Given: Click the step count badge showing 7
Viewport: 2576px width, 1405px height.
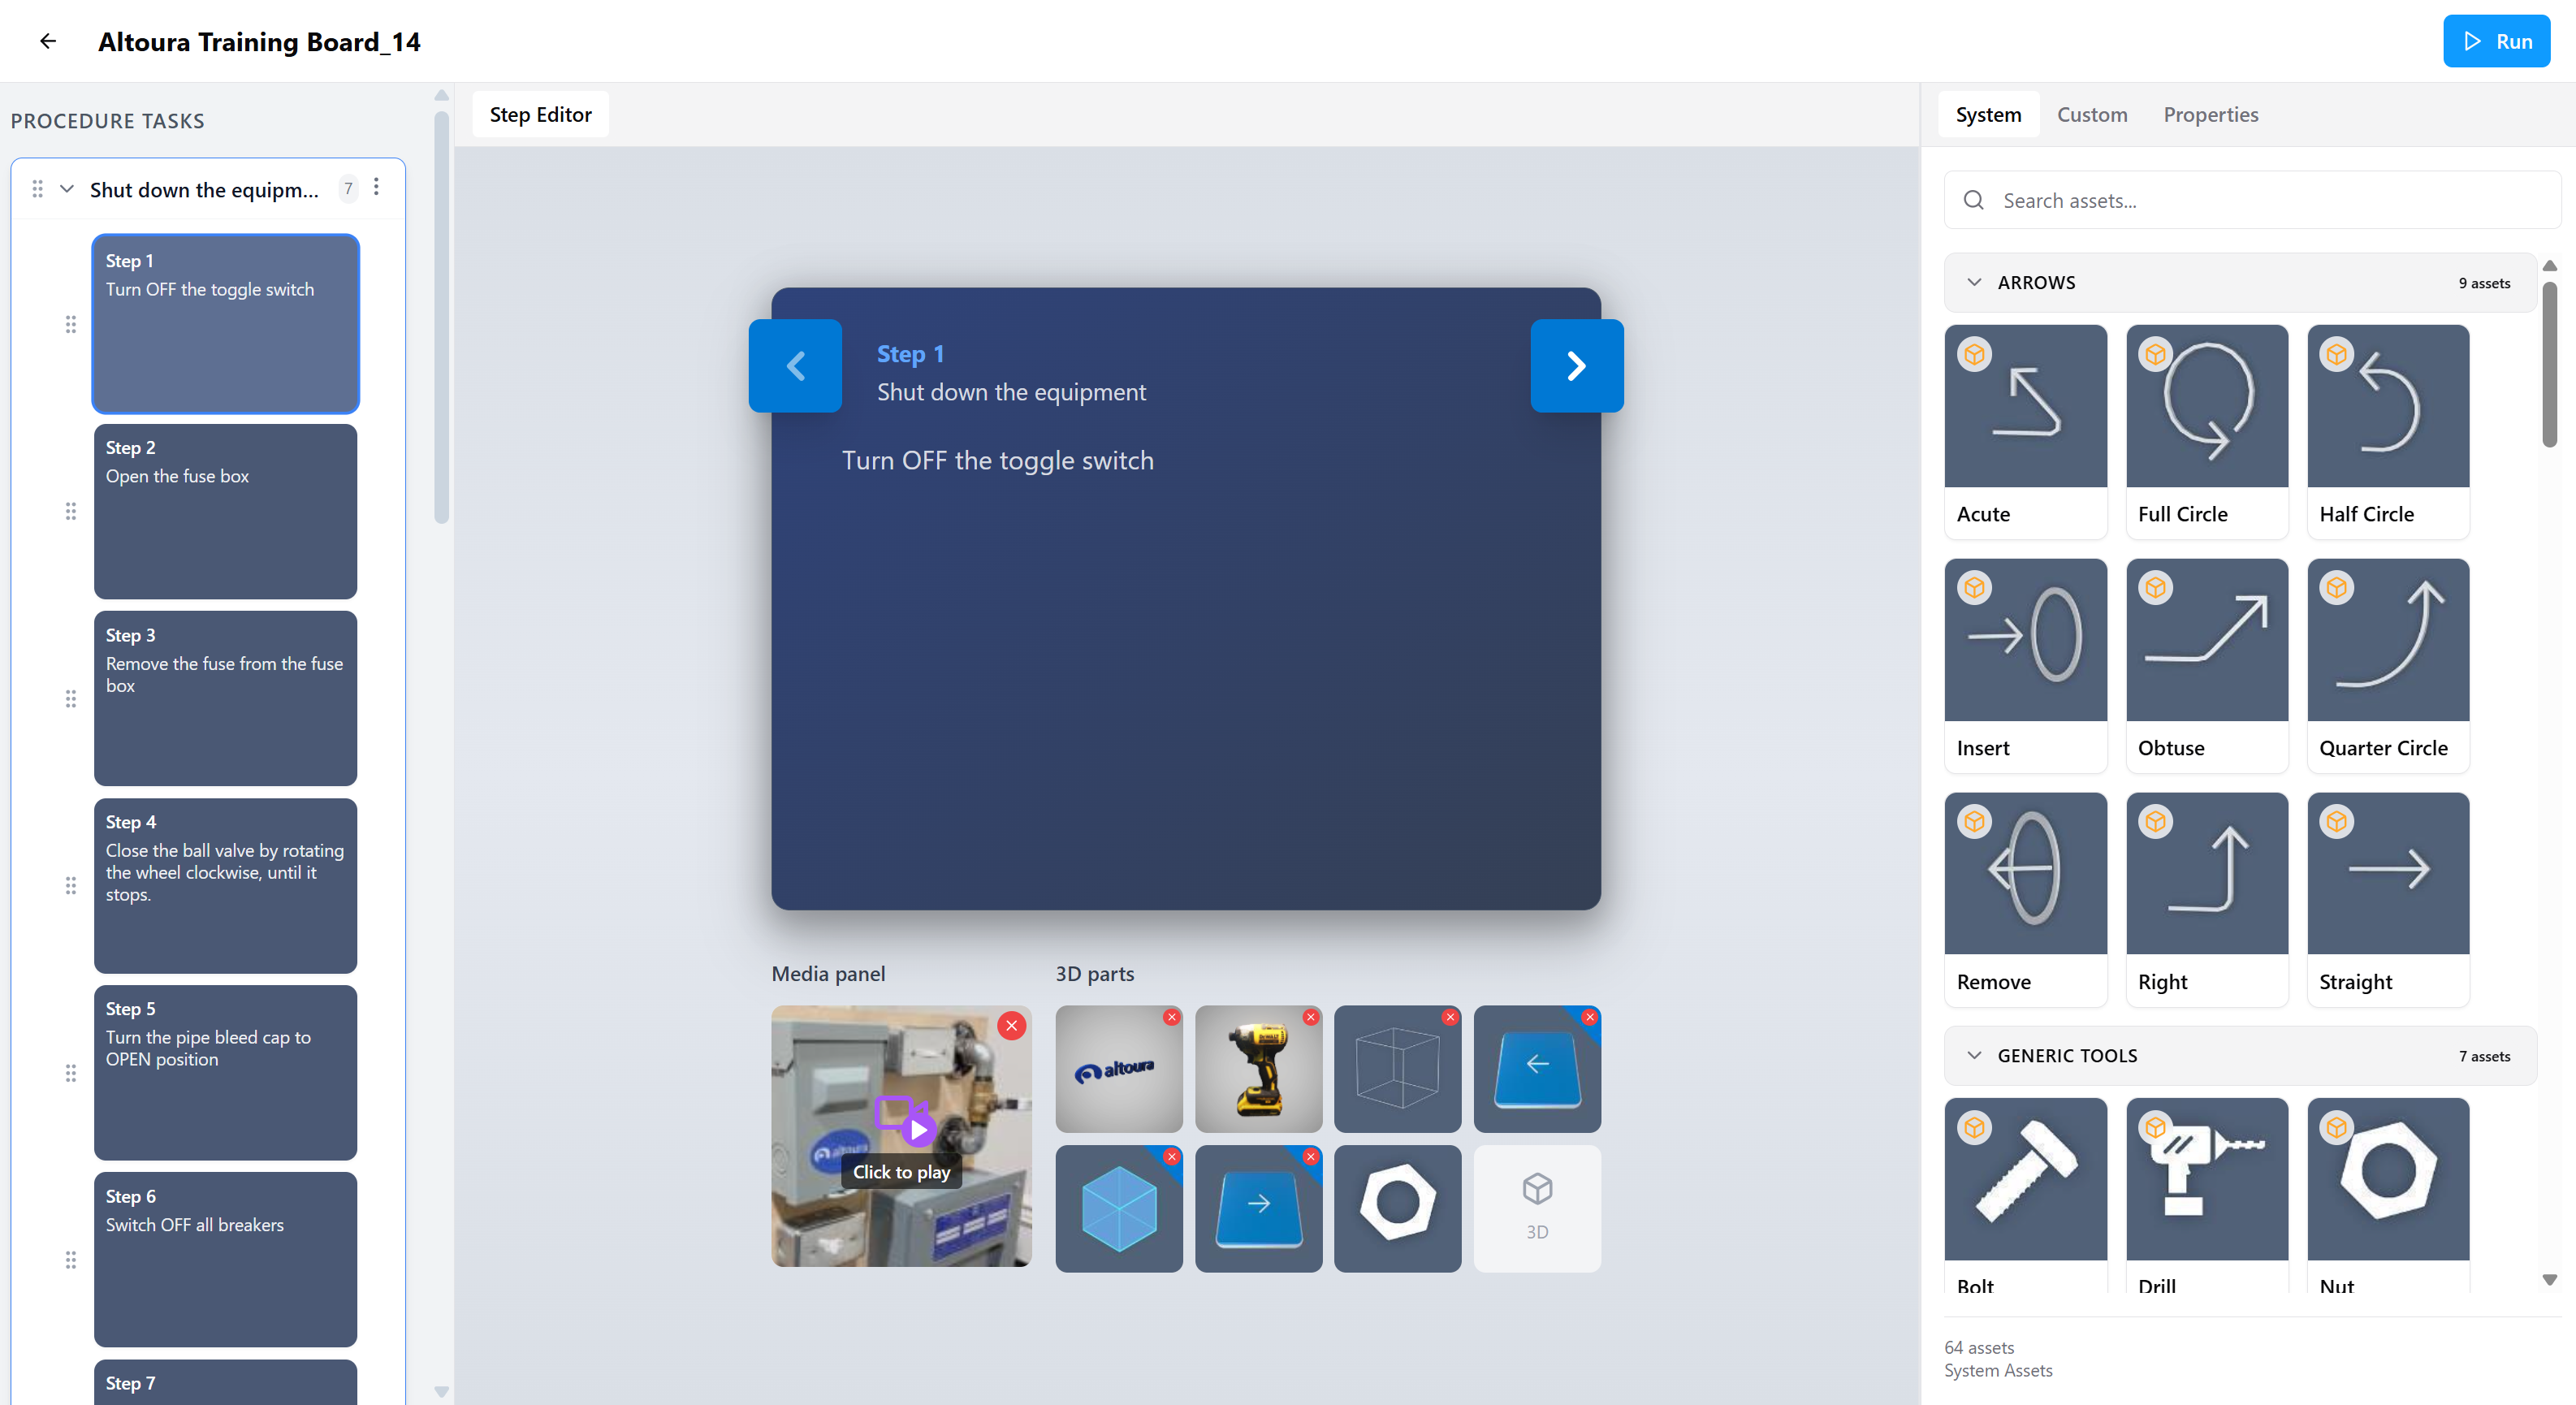Looking at the screenshot, I should click(x=348, y=188).
